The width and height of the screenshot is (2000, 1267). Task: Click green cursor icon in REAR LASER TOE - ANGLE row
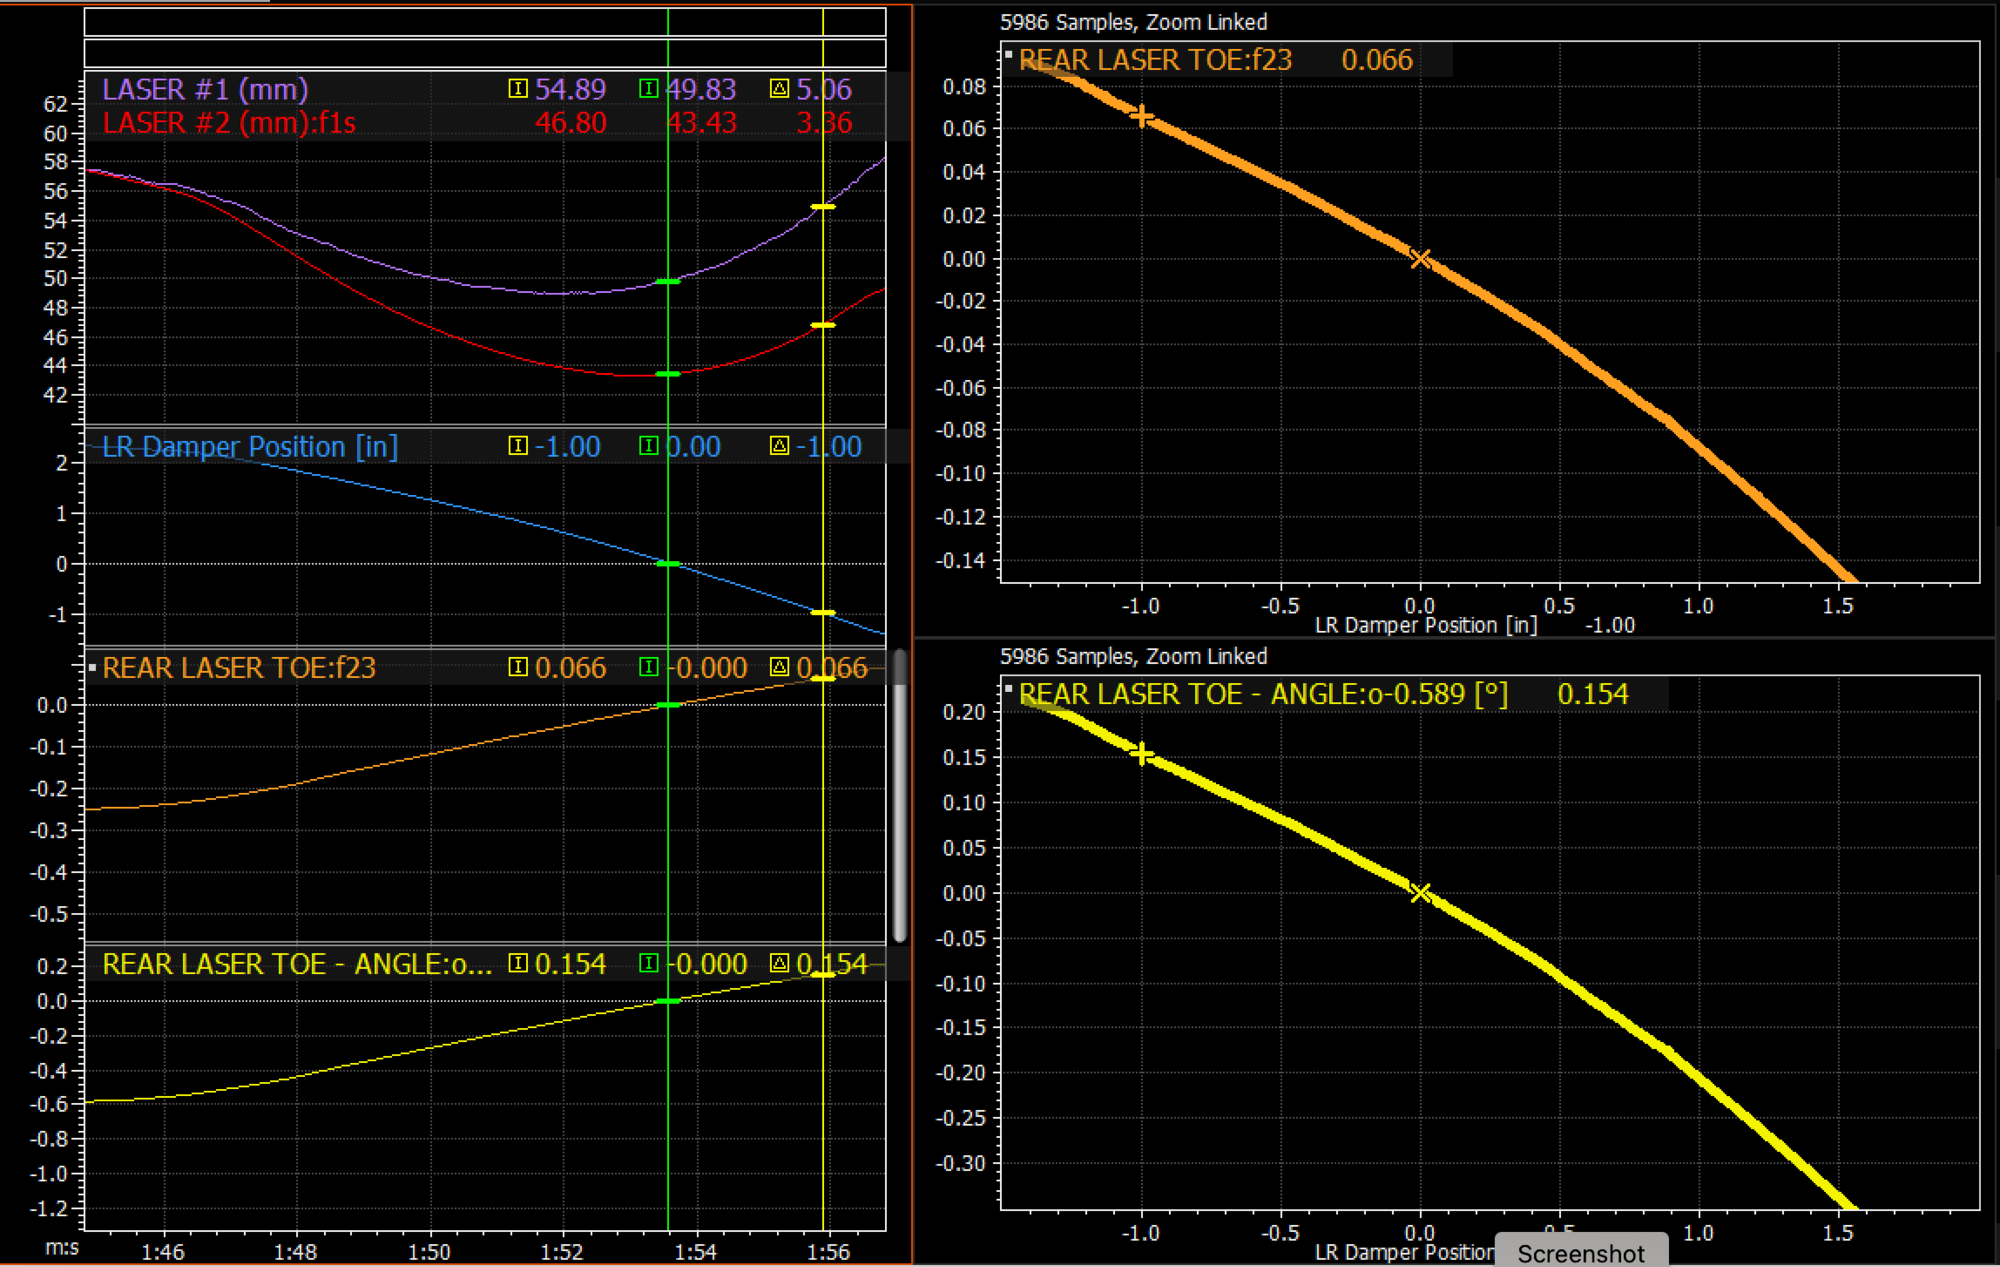coord(649,963)
